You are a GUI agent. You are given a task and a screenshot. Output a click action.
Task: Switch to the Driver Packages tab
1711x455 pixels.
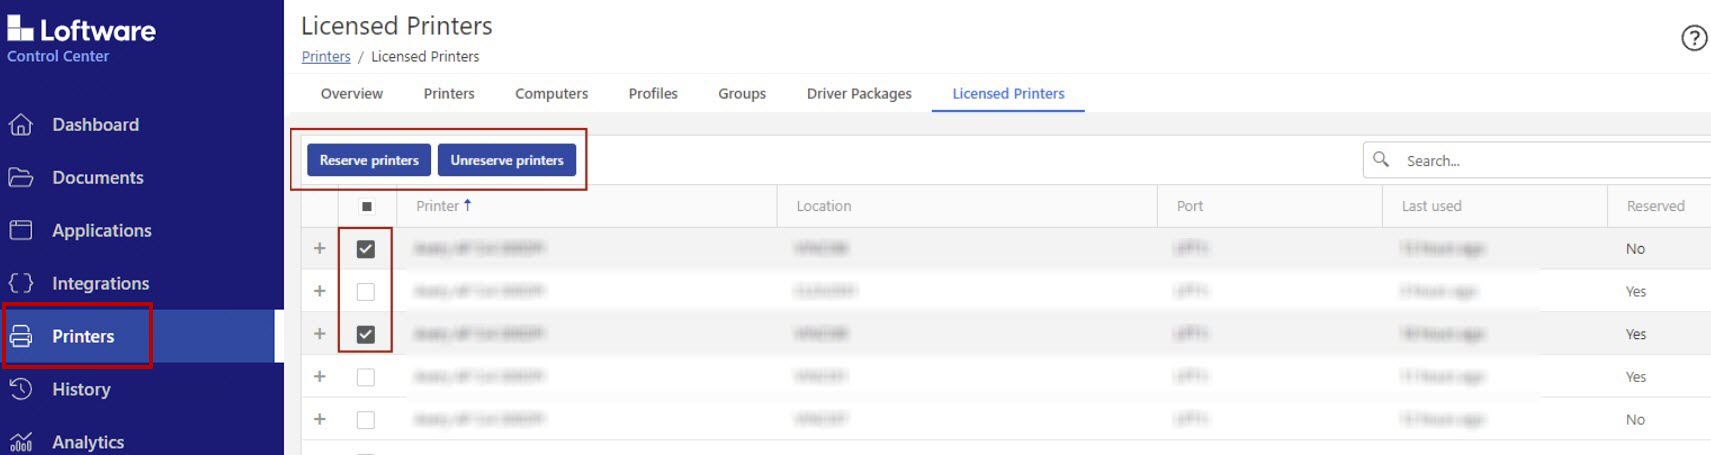coord(858,94)
